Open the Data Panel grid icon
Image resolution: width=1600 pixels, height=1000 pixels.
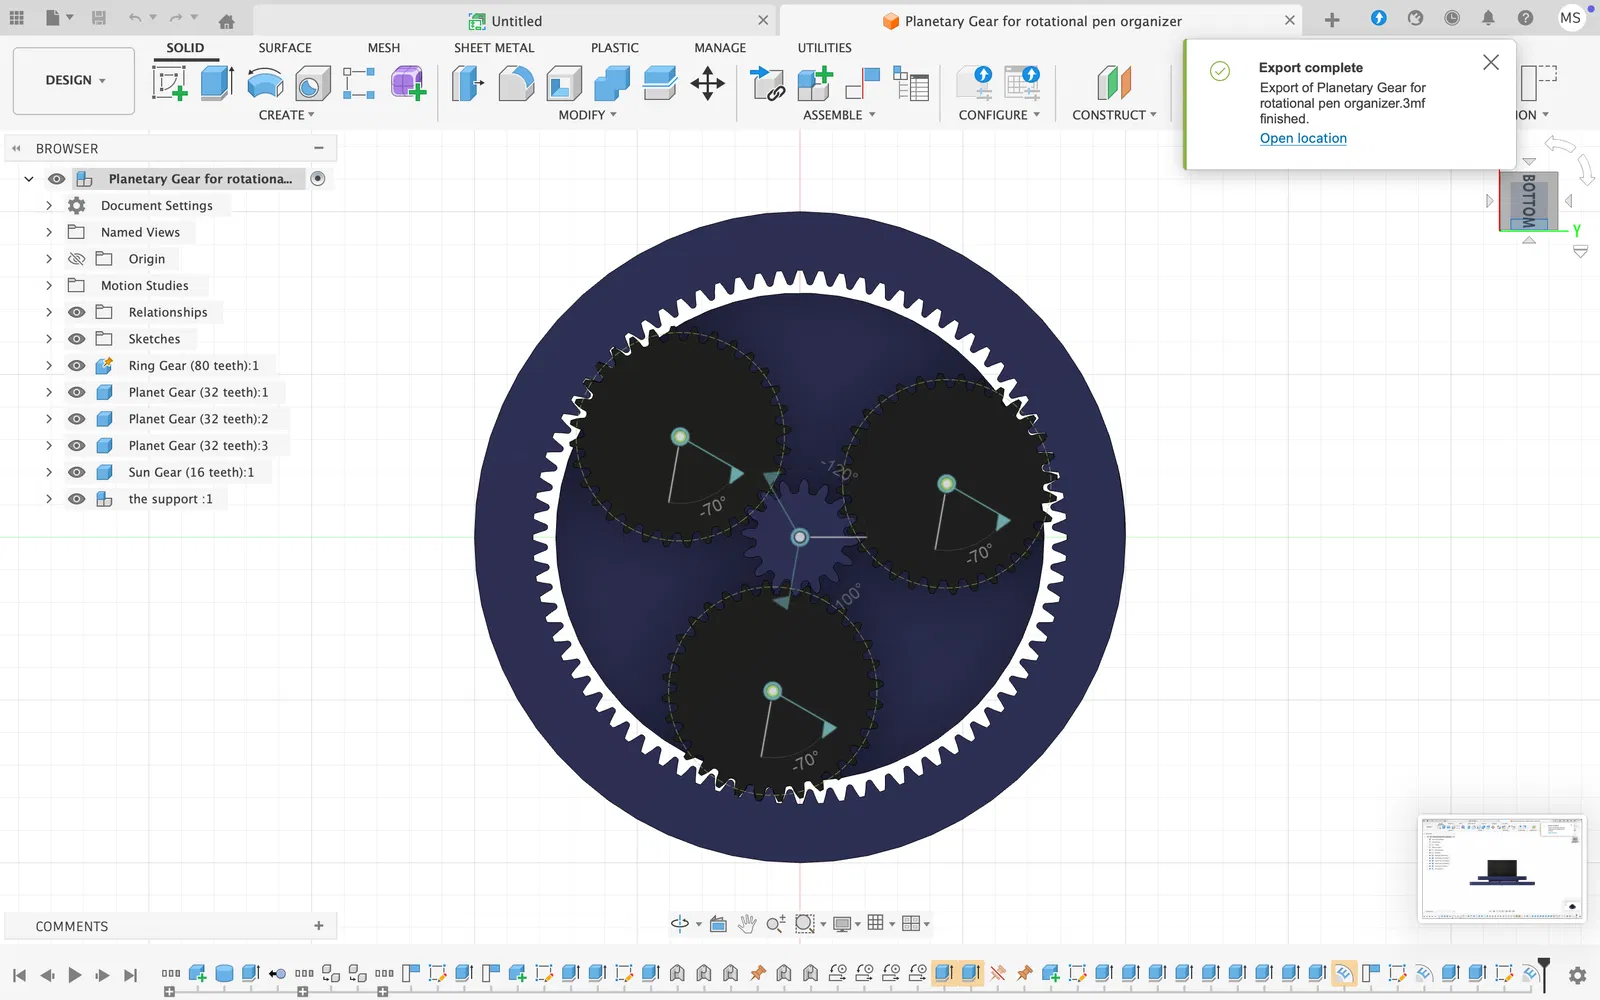16,19
